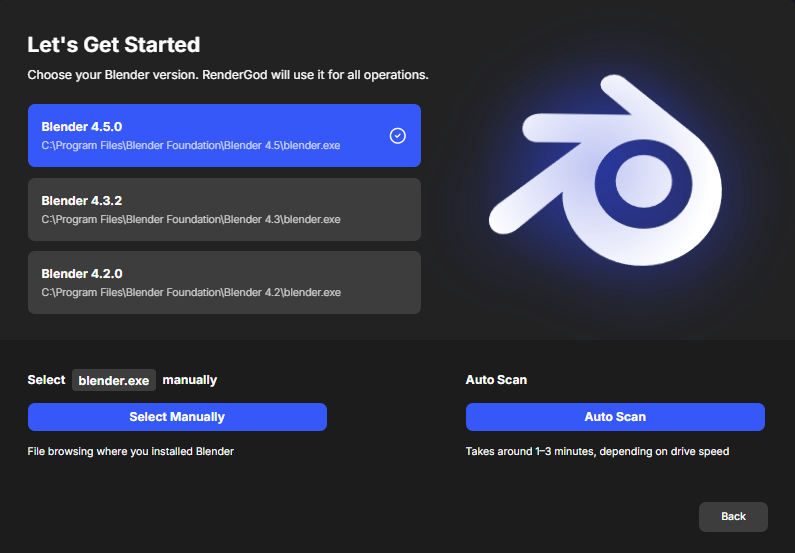This screenshot has height=553, width=795.
Task: Click the checkmark icon on Blender 4.5.0
Action: 398,136
